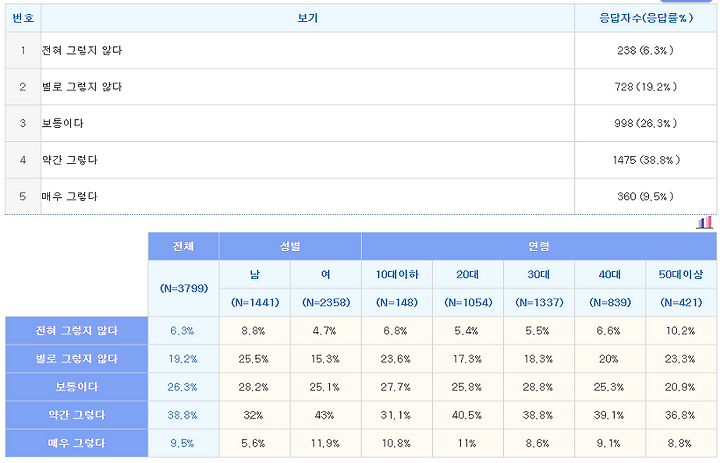Click the (N=1337) sample size cell

tap(539, 302)
